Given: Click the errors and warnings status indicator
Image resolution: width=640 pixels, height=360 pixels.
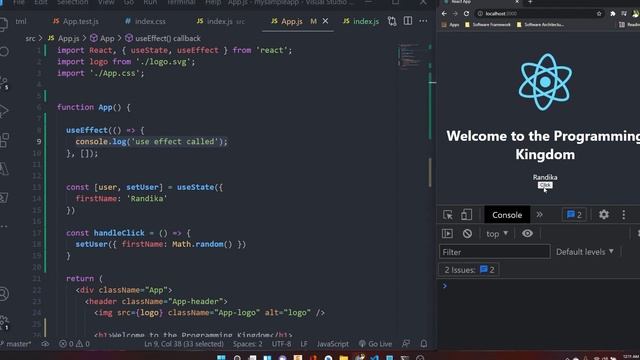Looking at the screenshot, I should click(74, 344).
